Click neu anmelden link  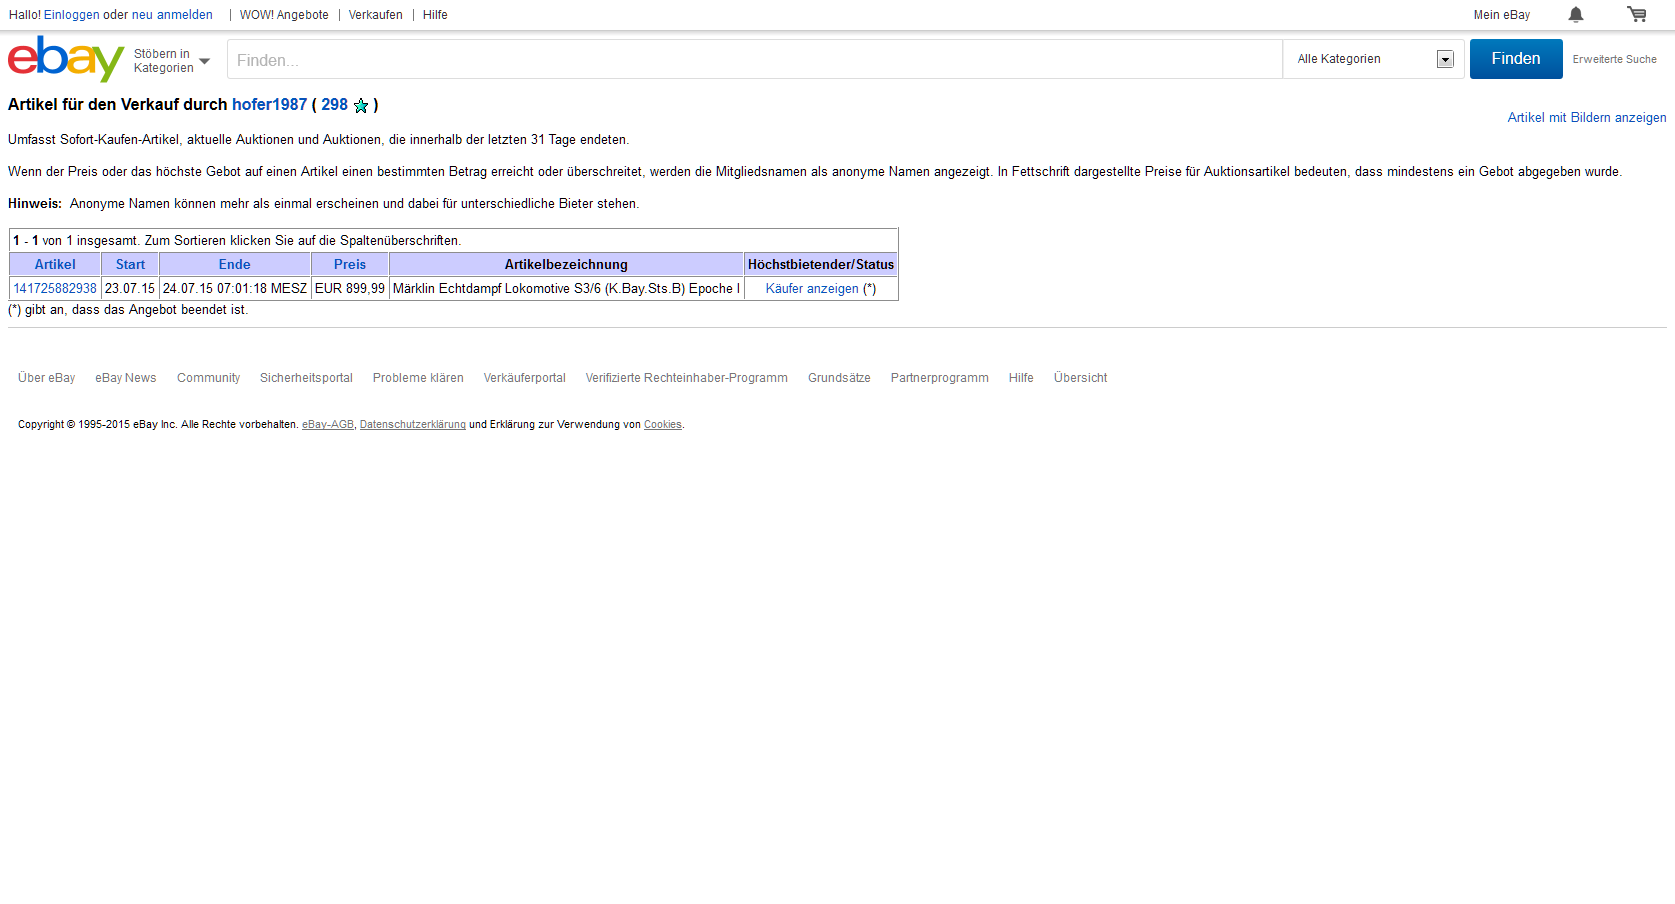pos(172,15)
